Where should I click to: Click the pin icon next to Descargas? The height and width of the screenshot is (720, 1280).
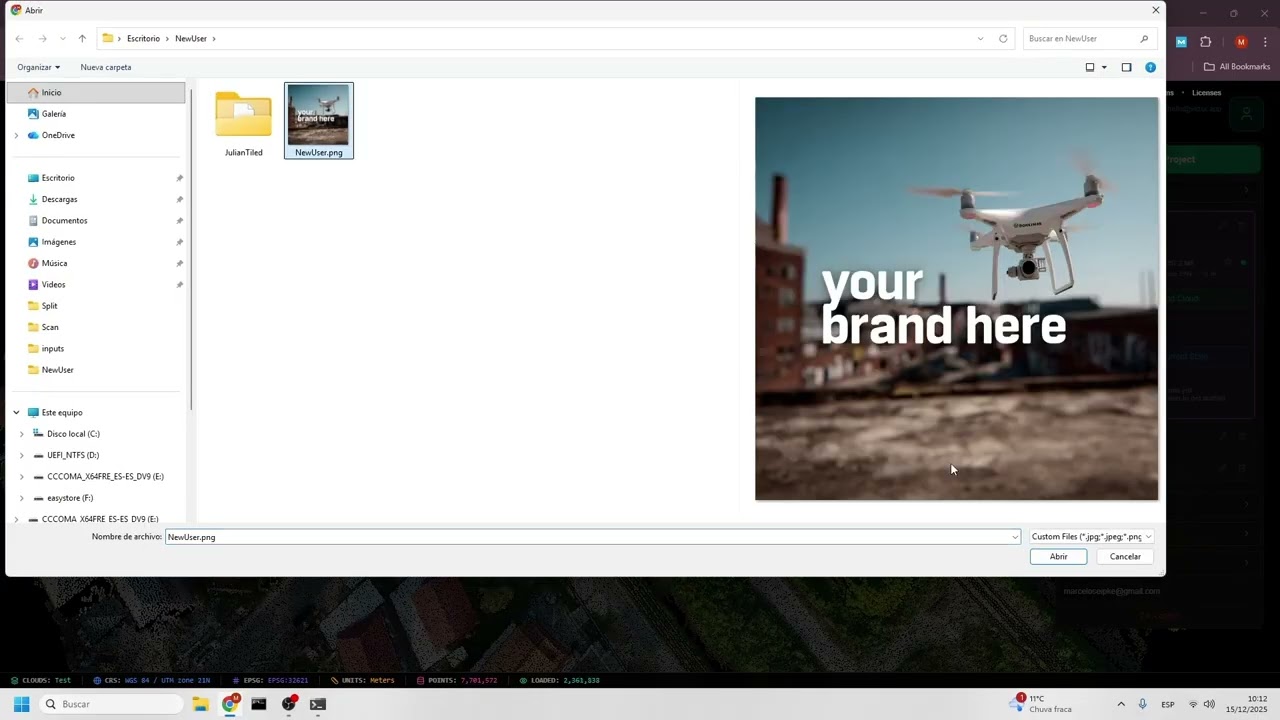(179, 199)
